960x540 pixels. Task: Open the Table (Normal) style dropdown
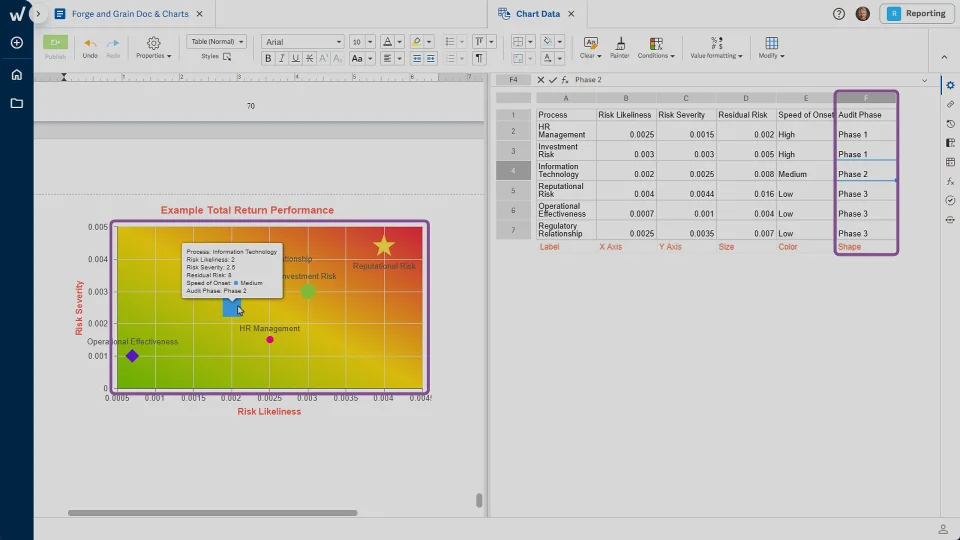tap(216, 42)
